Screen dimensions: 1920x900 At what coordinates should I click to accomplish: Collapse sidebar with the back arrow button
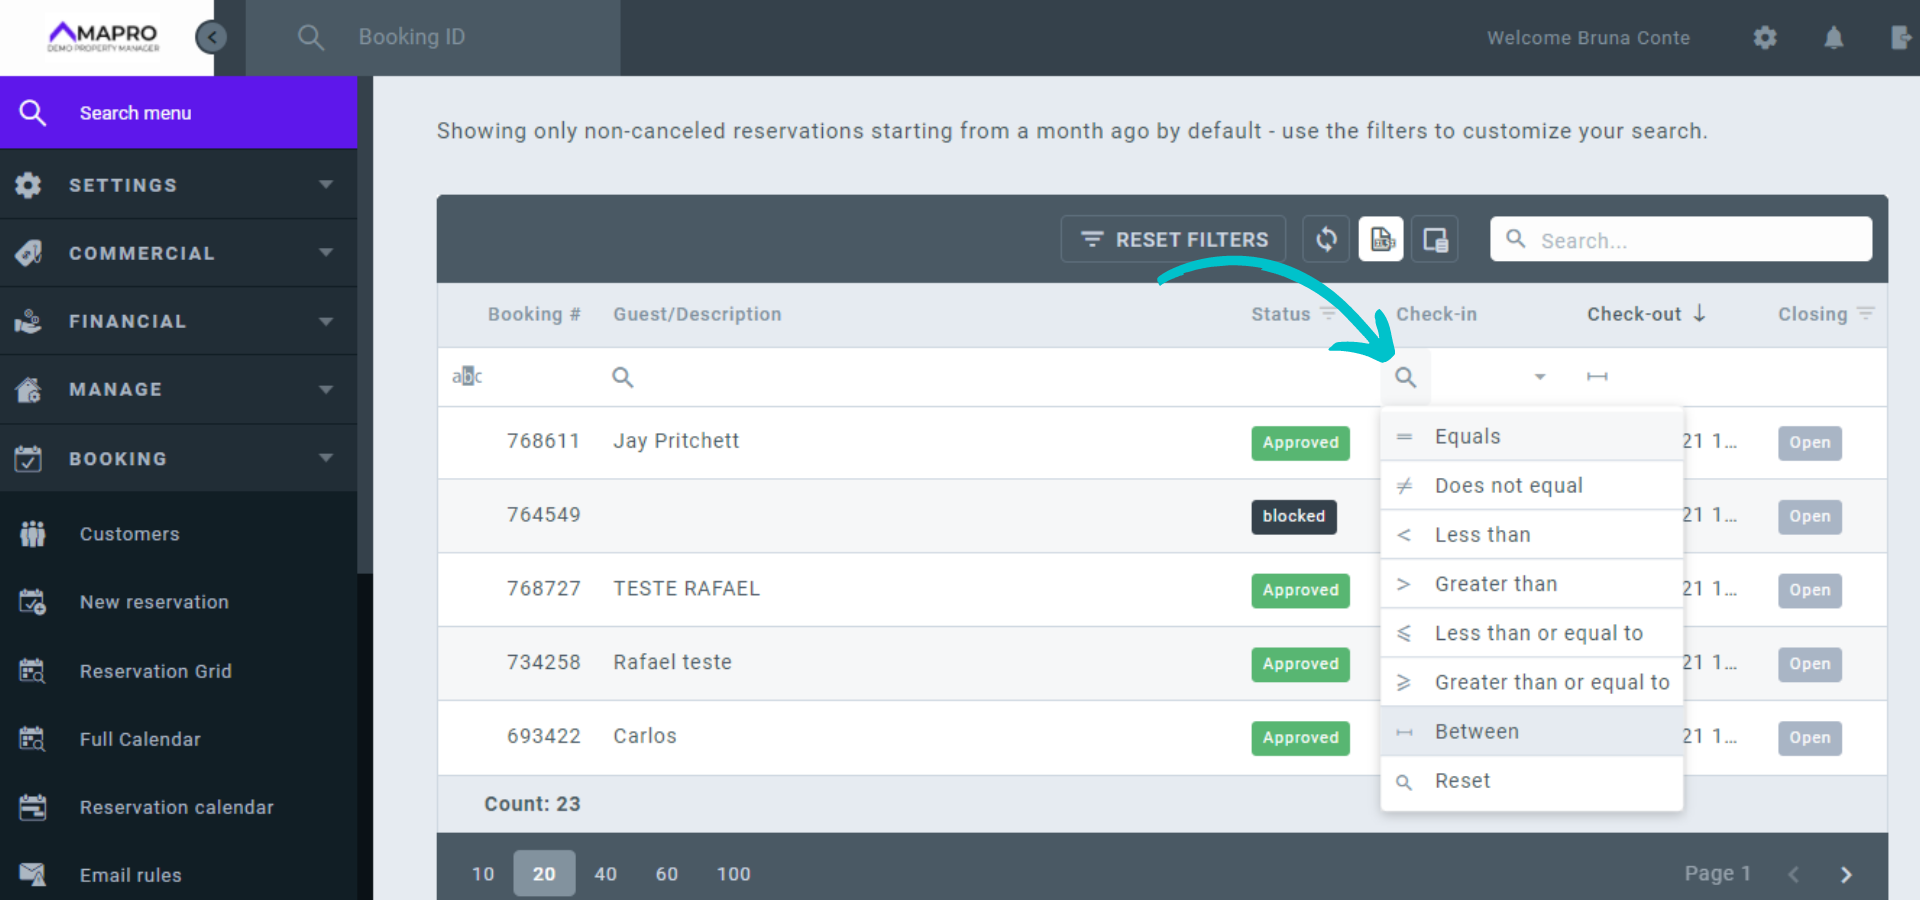(x=211, y=38)
